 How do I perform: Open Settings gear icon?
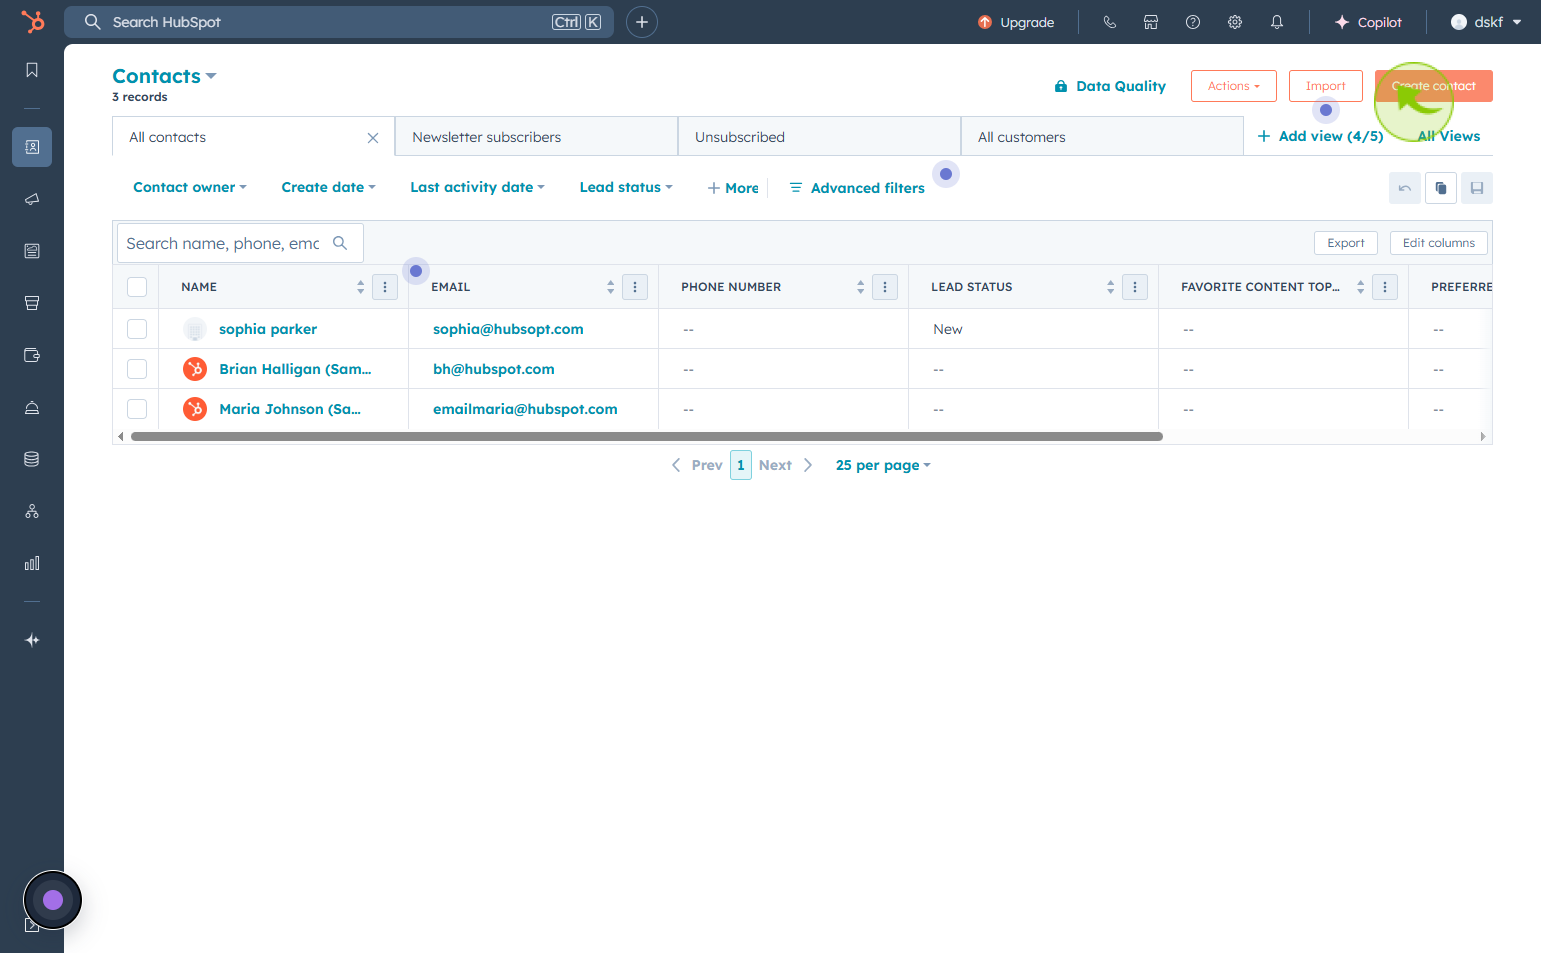pos(1235,22)
